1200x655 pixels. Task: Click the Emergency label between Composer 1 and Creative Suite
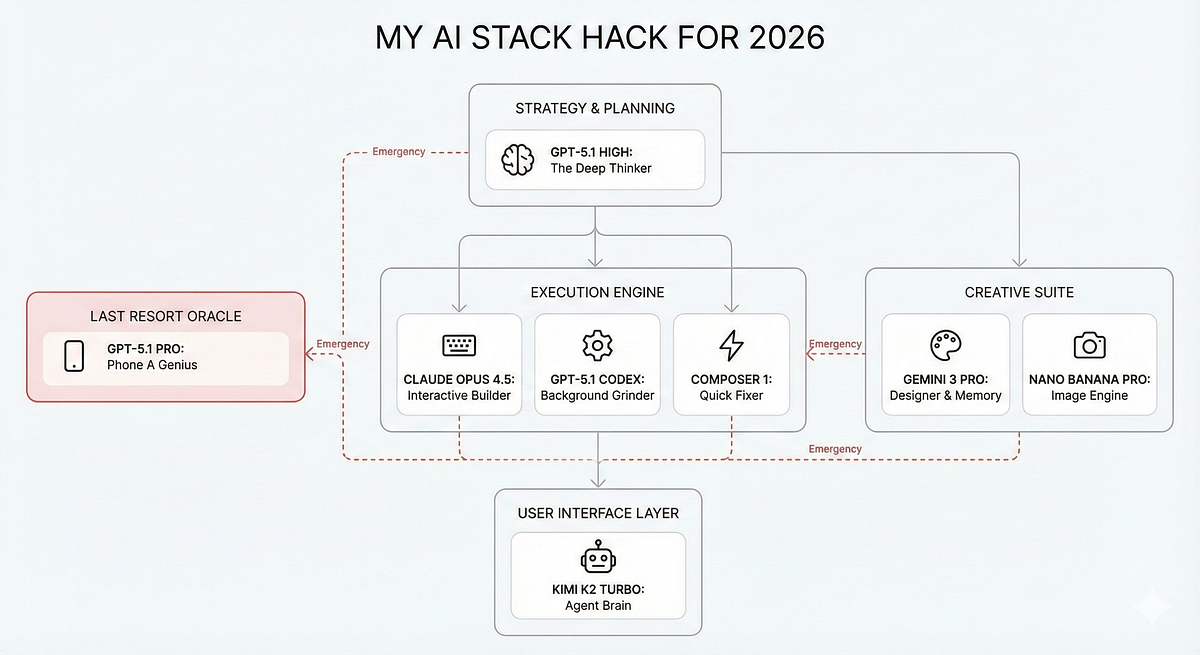click(x=835, y=344)
